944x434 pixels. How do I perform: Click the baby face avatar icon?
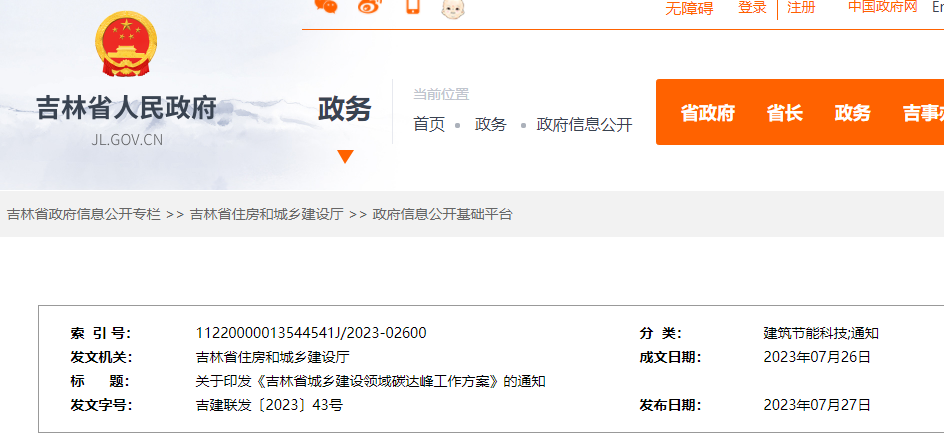tap(455, 7)
